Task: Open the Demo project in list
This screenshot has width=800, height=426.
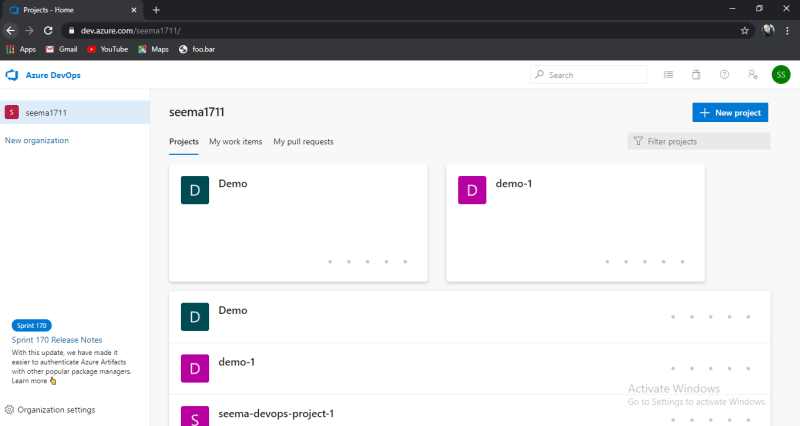Action: click(x=469, y=317)
